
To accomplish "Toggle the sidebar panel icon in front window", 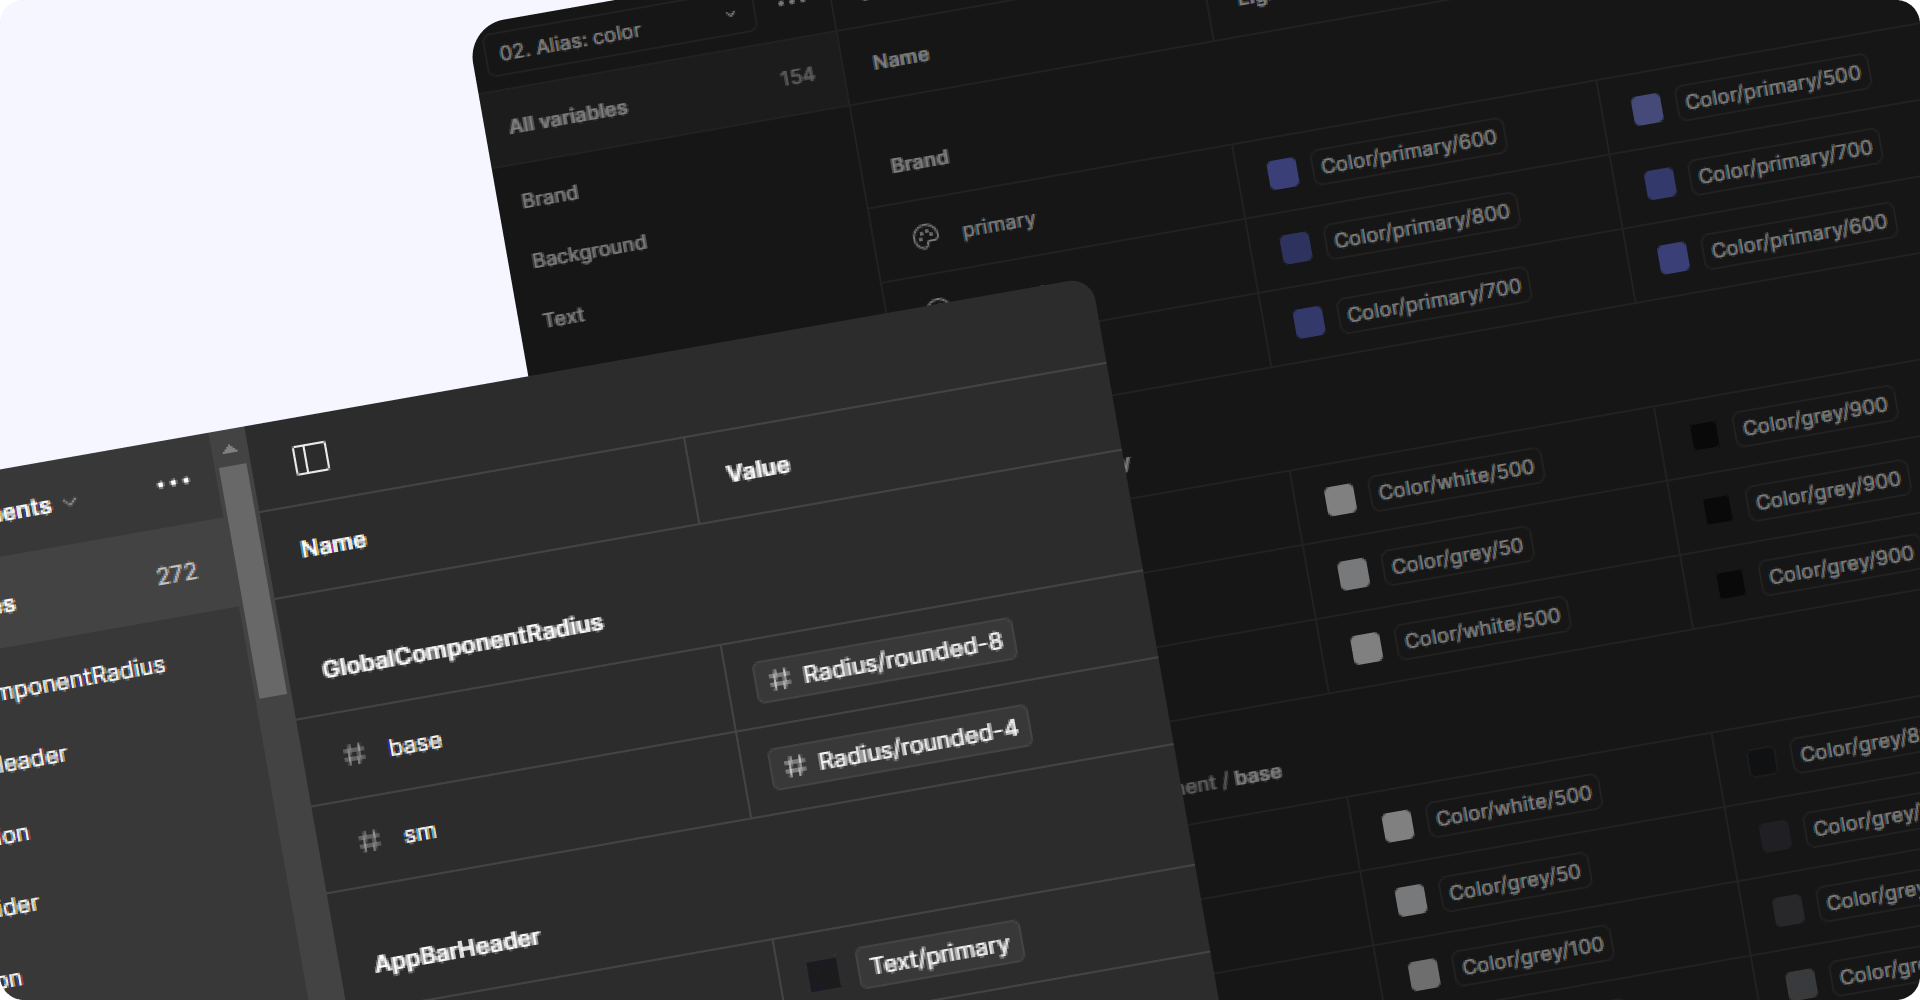I will [x=311, y=458].
